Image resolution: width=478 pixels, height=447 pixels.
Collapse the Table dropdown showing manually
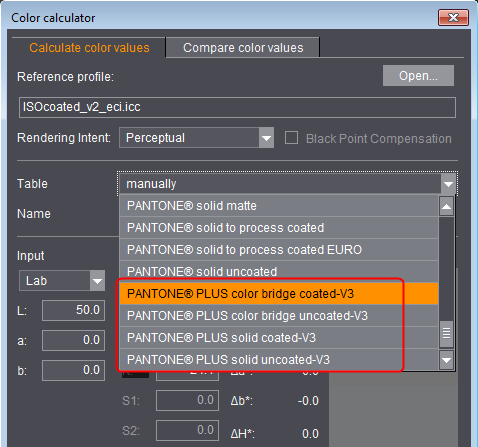287,184
